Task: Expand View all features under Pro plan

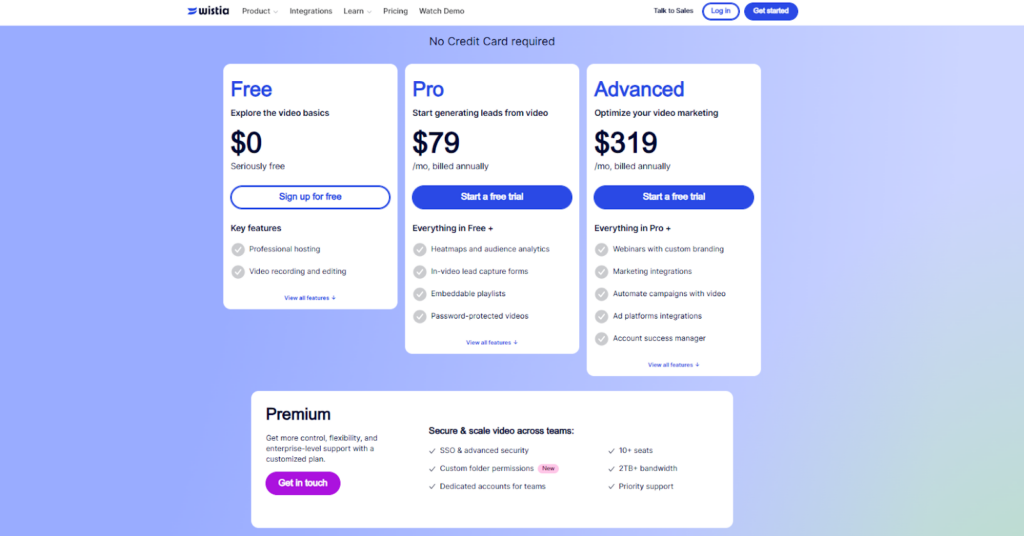Action: point(492,343)
